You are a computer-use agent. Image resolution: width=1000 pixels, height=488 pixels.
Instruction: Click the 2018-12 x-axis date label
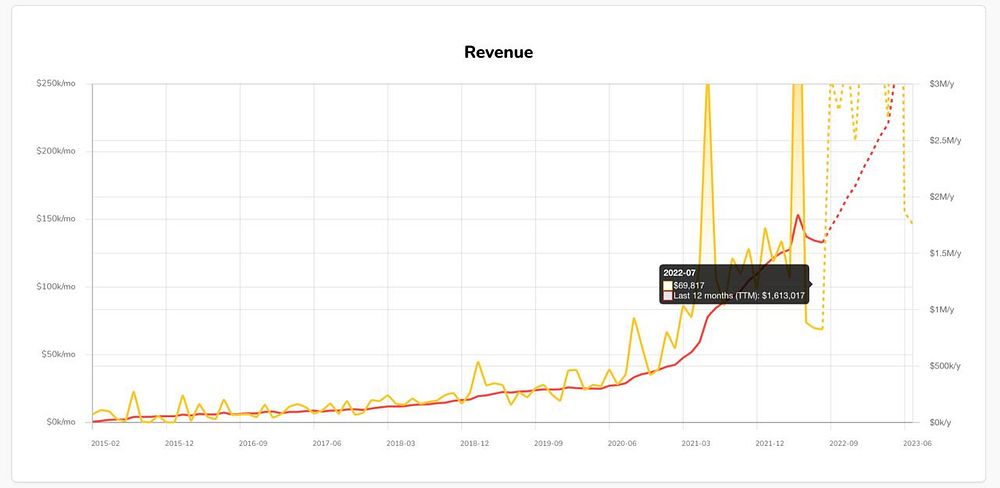click(x=475, y=442)
